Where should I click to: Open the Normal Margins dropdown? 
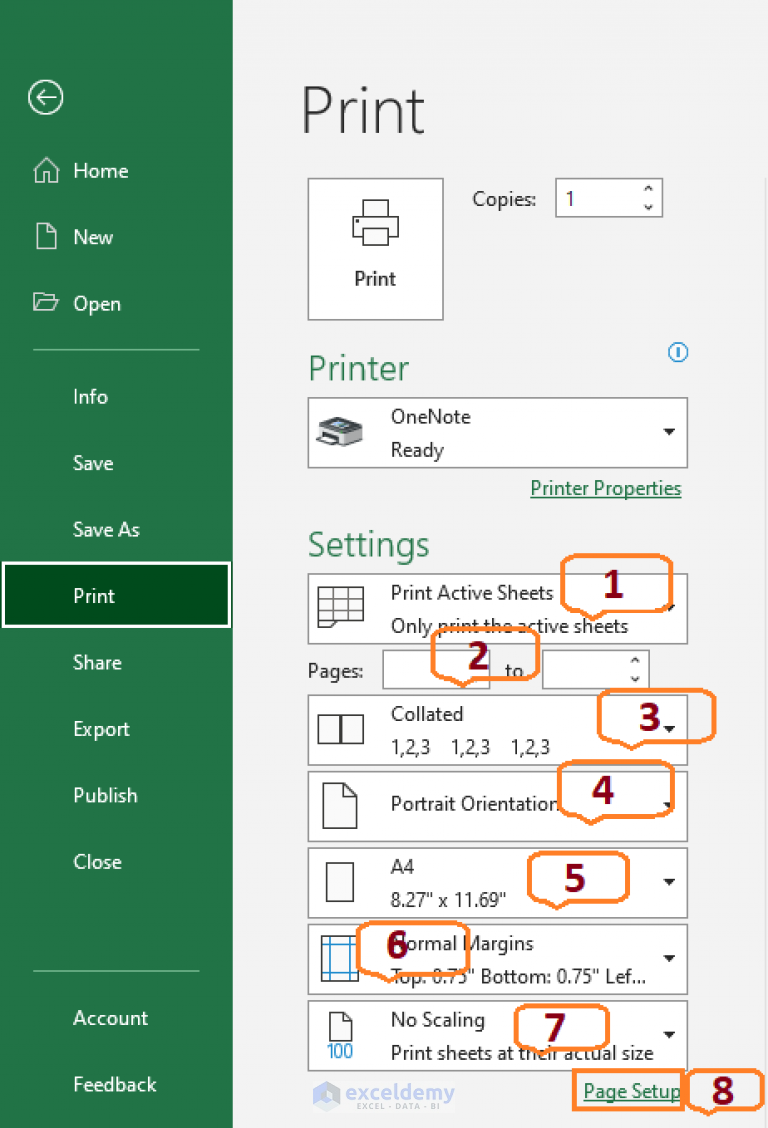[x=669, y=958]
